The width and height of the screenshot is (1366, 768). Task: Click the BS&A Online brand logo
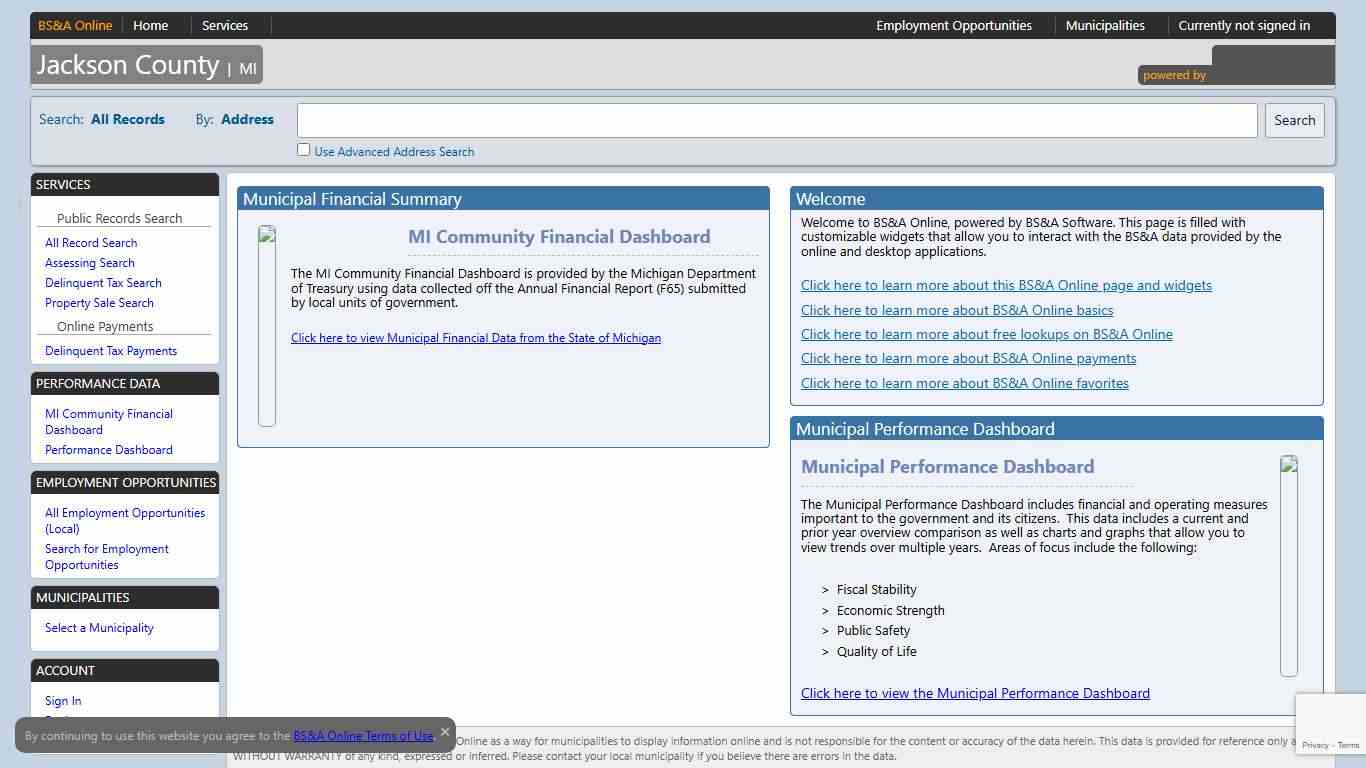click(x=75, y=26)
